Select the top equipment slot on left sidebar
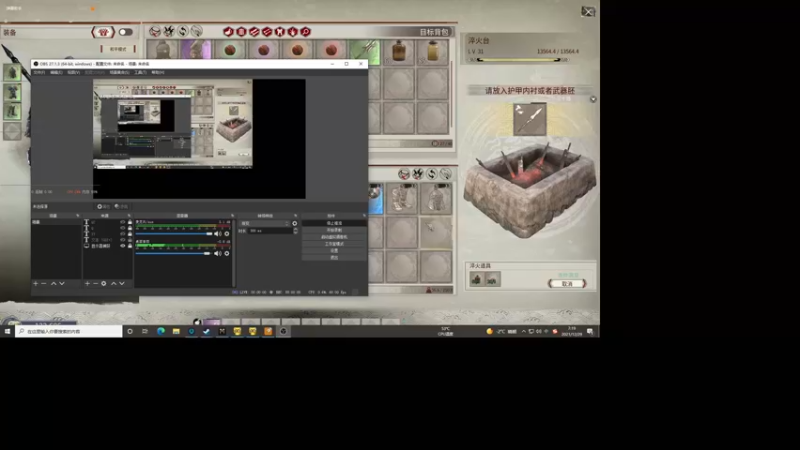The width and height of the screenshot is (800, 450). click(12, 72)
